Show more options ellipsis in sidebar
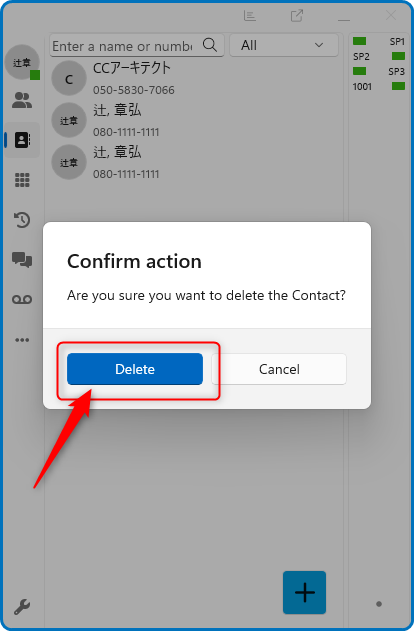Viewport: 414px width, 631px height. coord(22,340)
